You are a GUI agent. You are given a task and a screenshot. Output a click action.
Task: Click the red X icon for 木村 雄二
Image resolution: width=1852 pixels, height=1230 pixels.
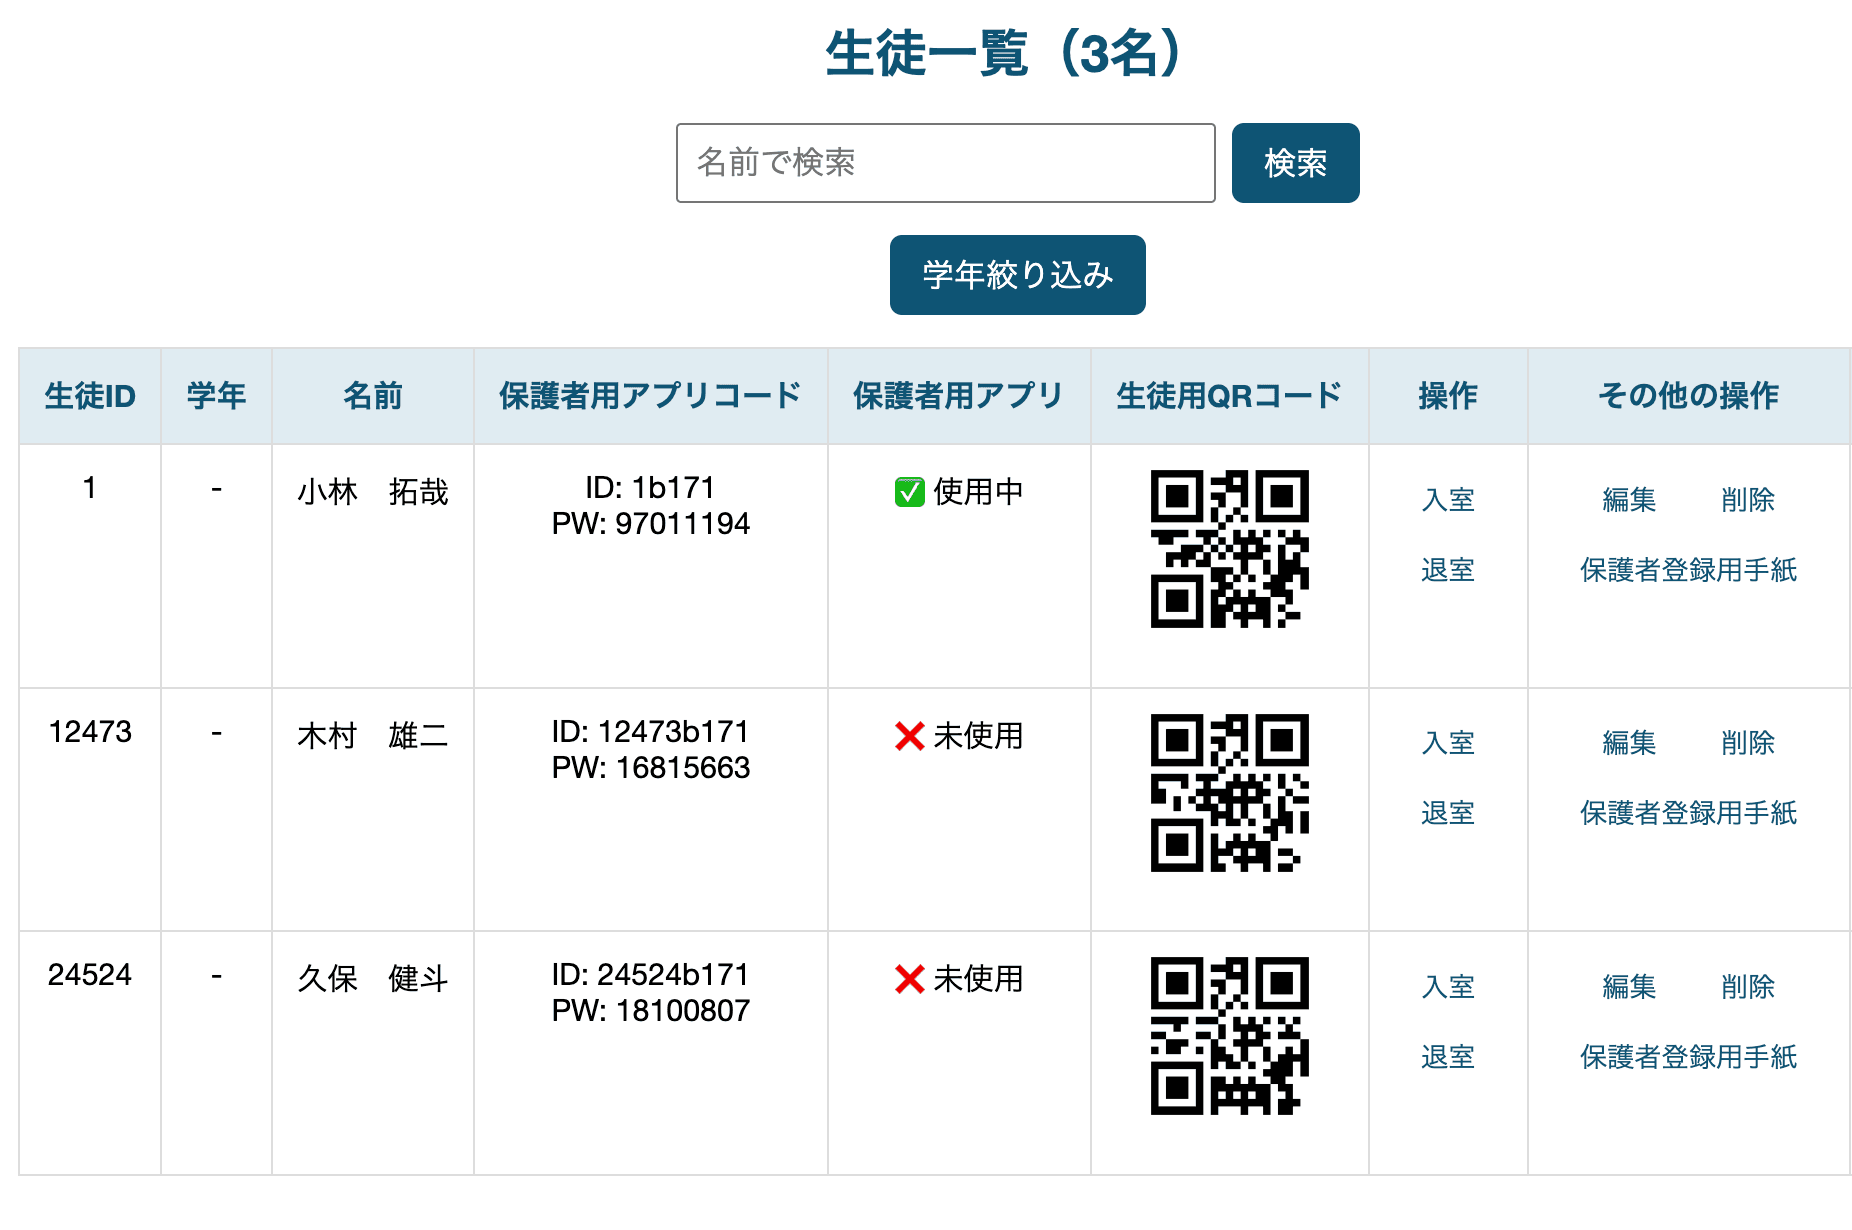click(x=909, y=736)
